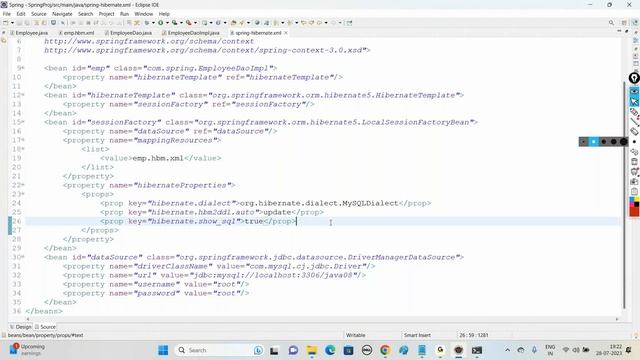Click the date and time in taskbar
The height and width of the screenshot is (360, 640).
pyautogui.click(x=609, y=350)
